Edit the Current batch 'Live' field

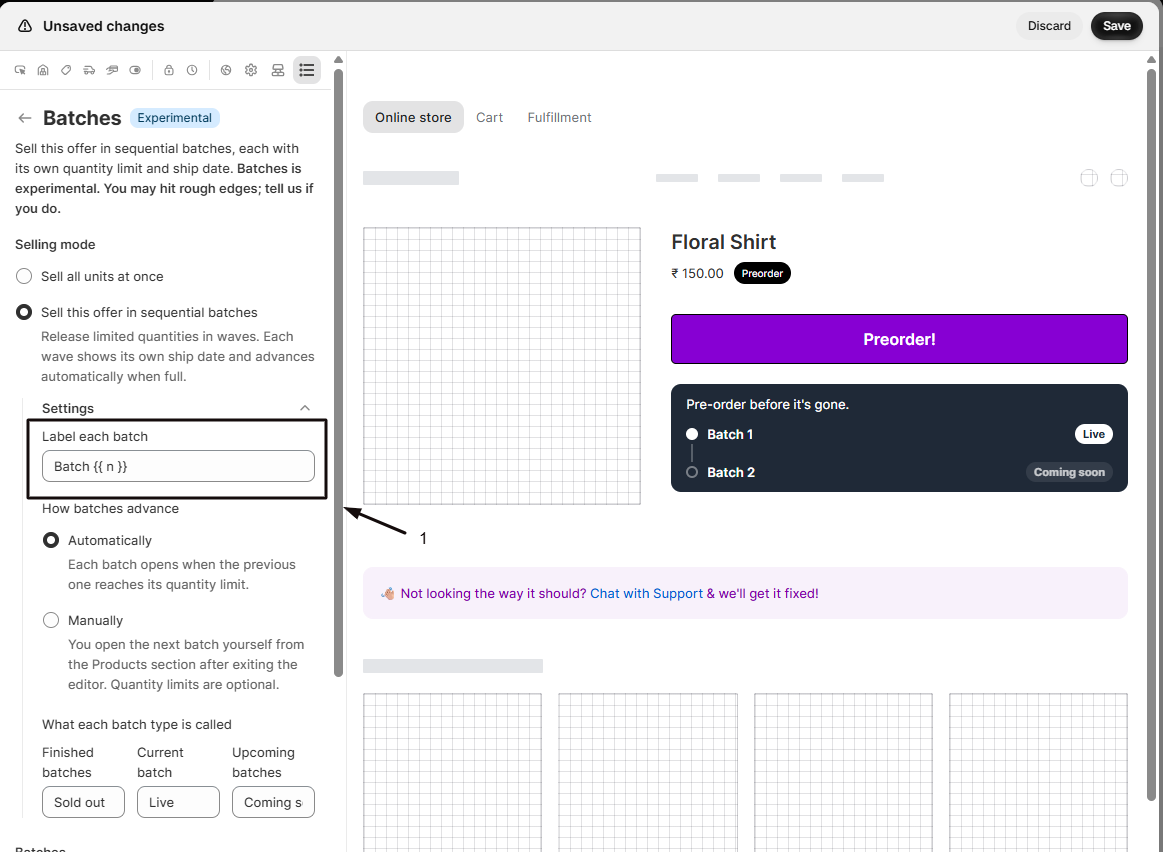(x=178, y=802)
